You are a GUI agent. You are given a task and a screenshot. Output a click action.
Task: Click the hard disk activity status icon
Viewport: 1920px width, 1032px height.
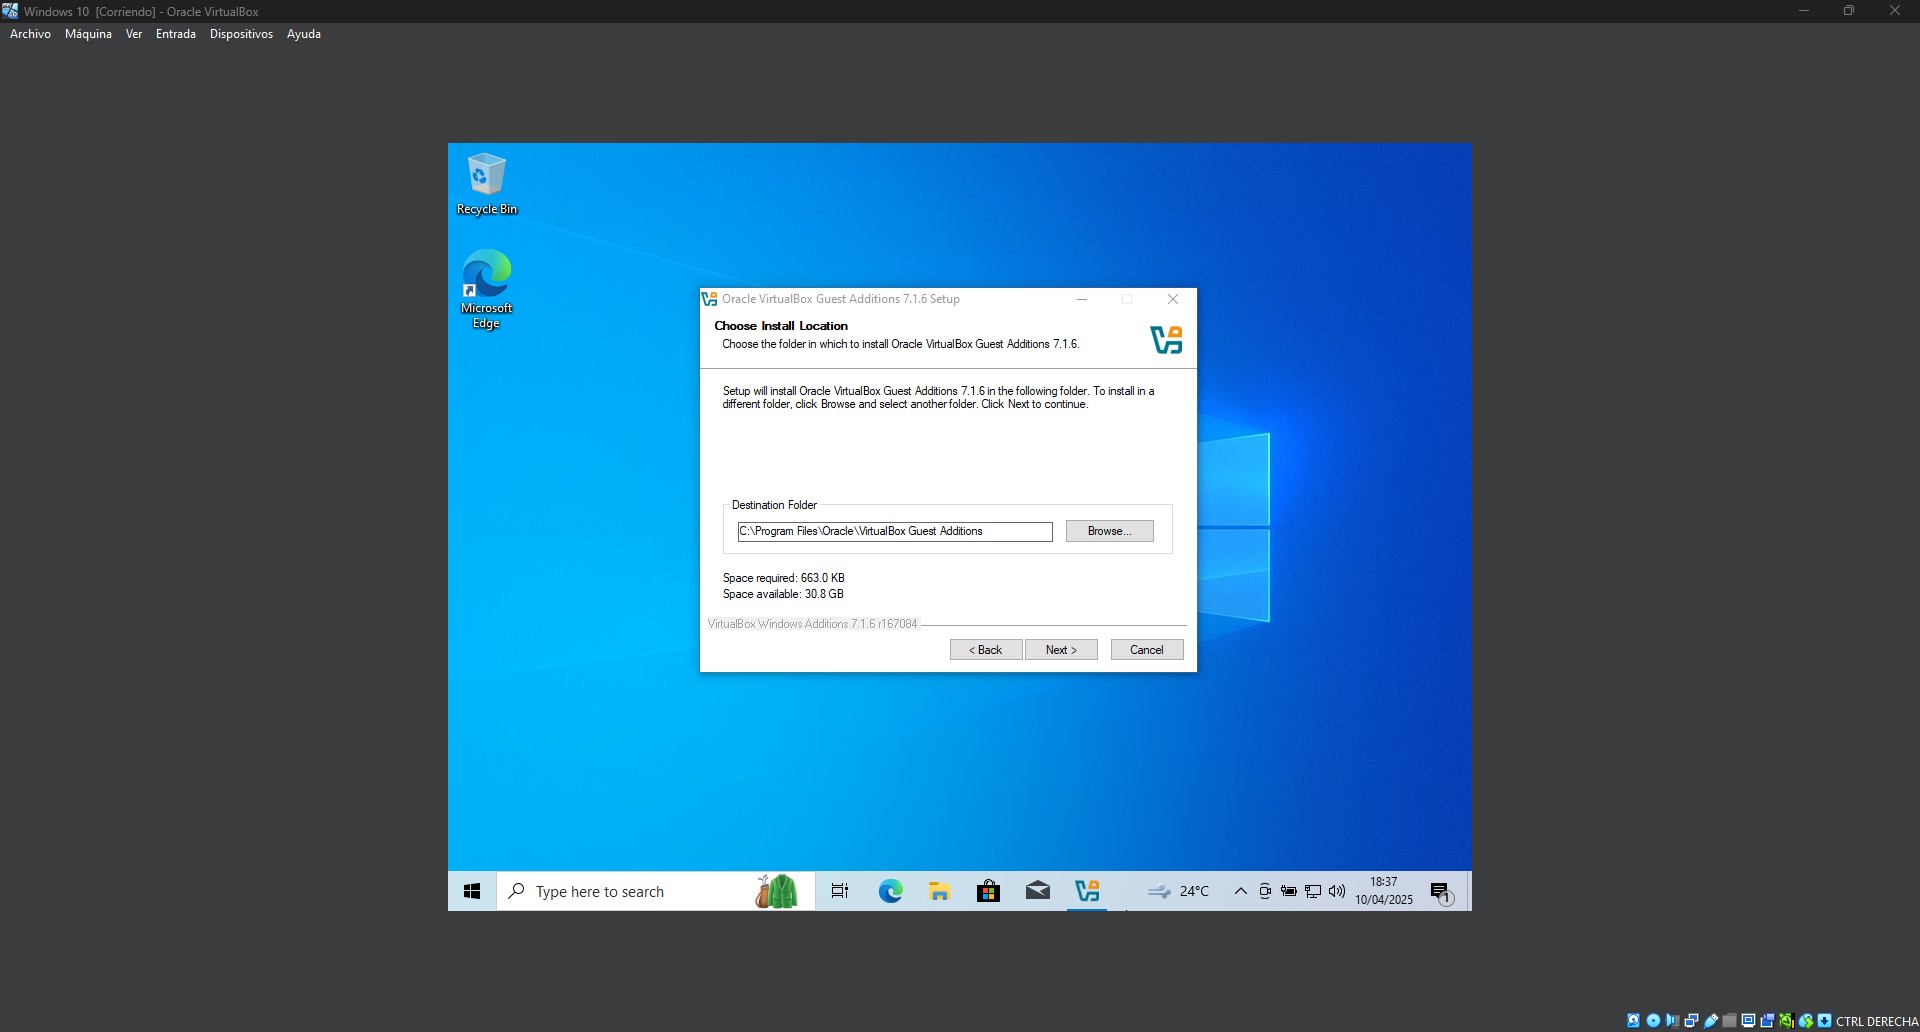(x=1633, y=1021)
